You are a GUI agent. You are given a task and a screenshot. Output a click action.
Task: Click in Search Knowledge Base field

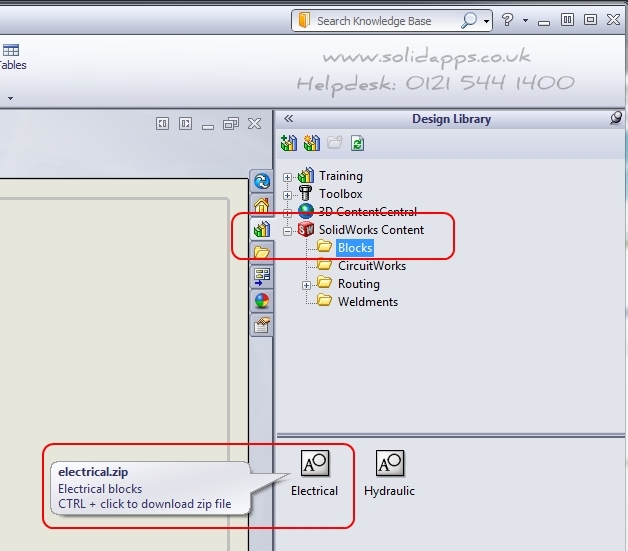385,21
